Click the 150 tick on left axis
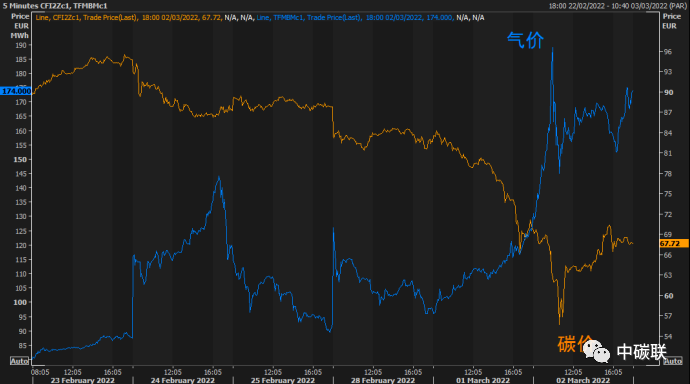 click(20, 159)
